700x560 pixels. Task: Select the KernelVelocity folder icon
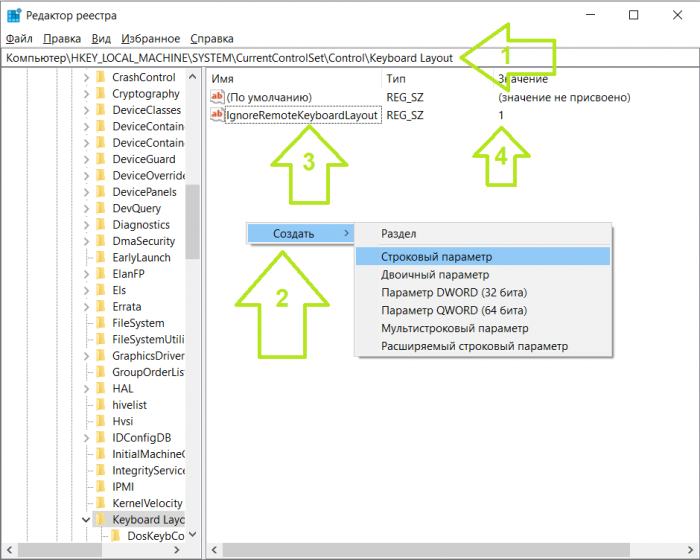[101, 503]
